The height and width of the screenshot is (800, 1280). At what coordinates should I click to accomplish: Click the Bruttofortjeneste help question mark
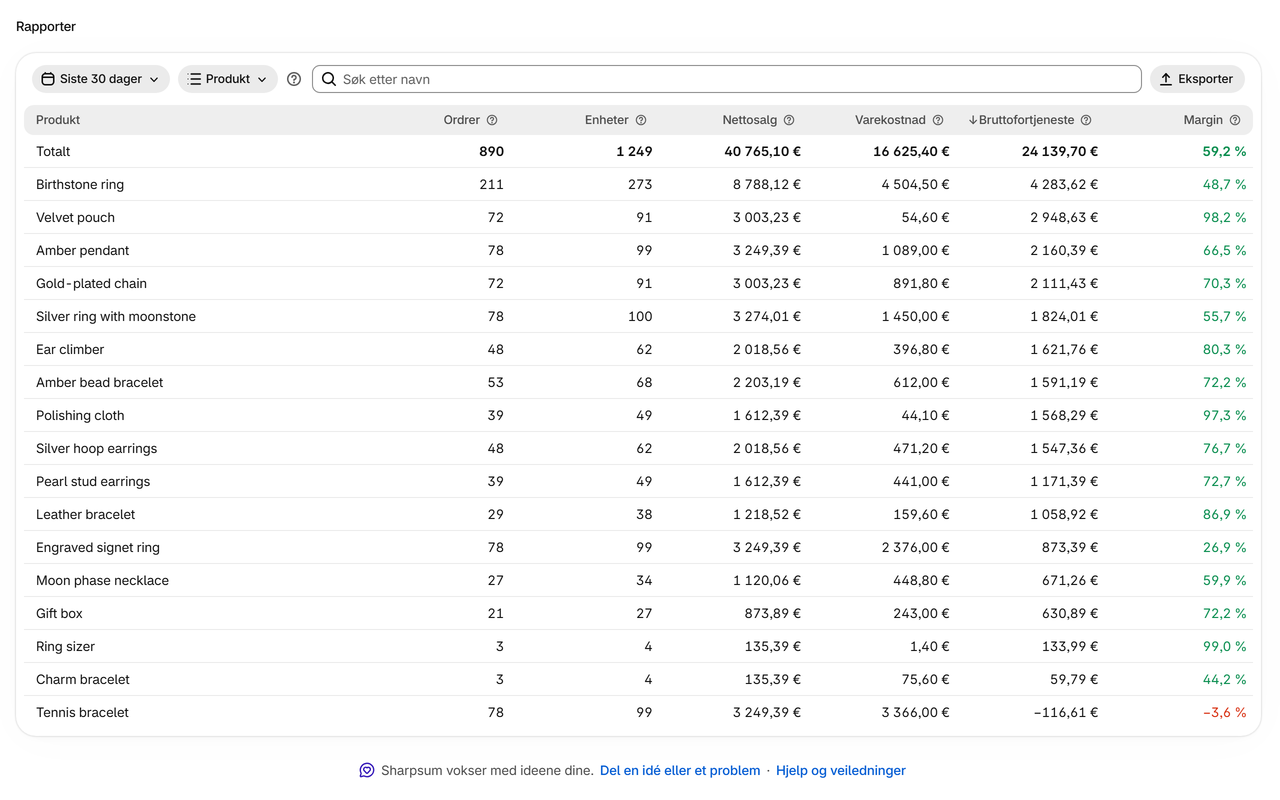[1086, 120]
